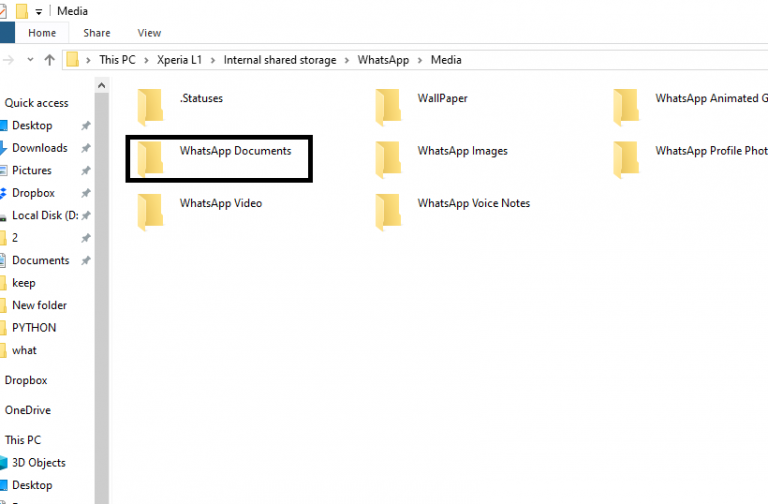Expand chevron after This PC in address bar
The image size is (768, 504).
146,60
